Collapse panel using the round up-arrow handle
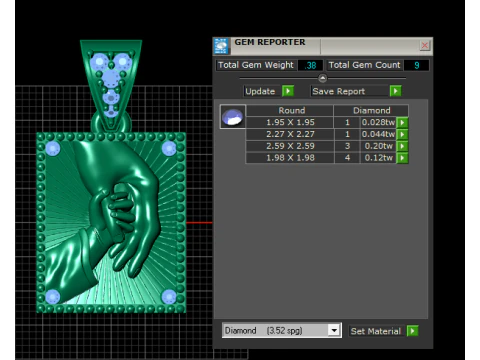The image size is (480, 360). coord(322,78)
